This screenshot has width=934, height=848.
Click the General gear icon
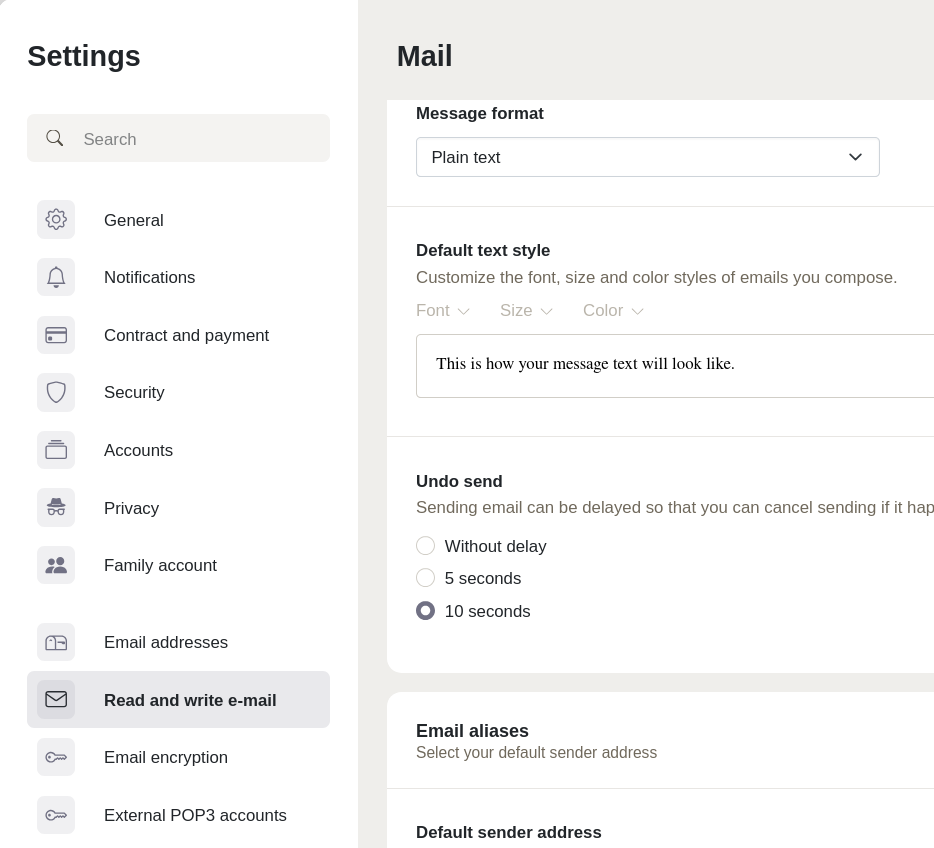56,220
